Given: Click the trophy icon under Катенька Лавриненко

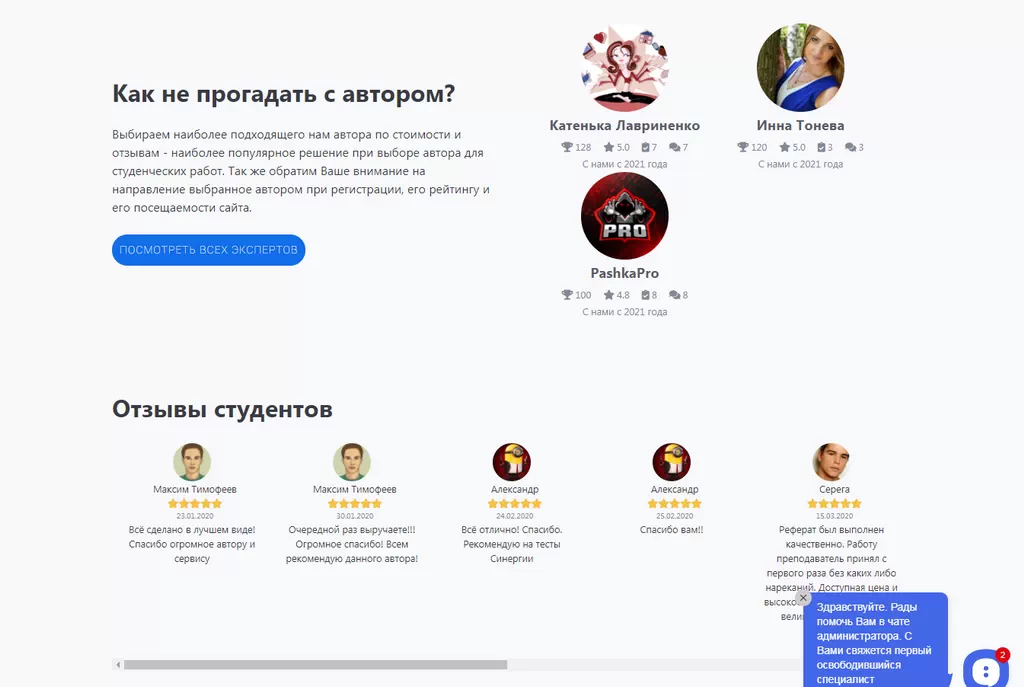Looking at the screenshot, I should click(x=567, y=147).
